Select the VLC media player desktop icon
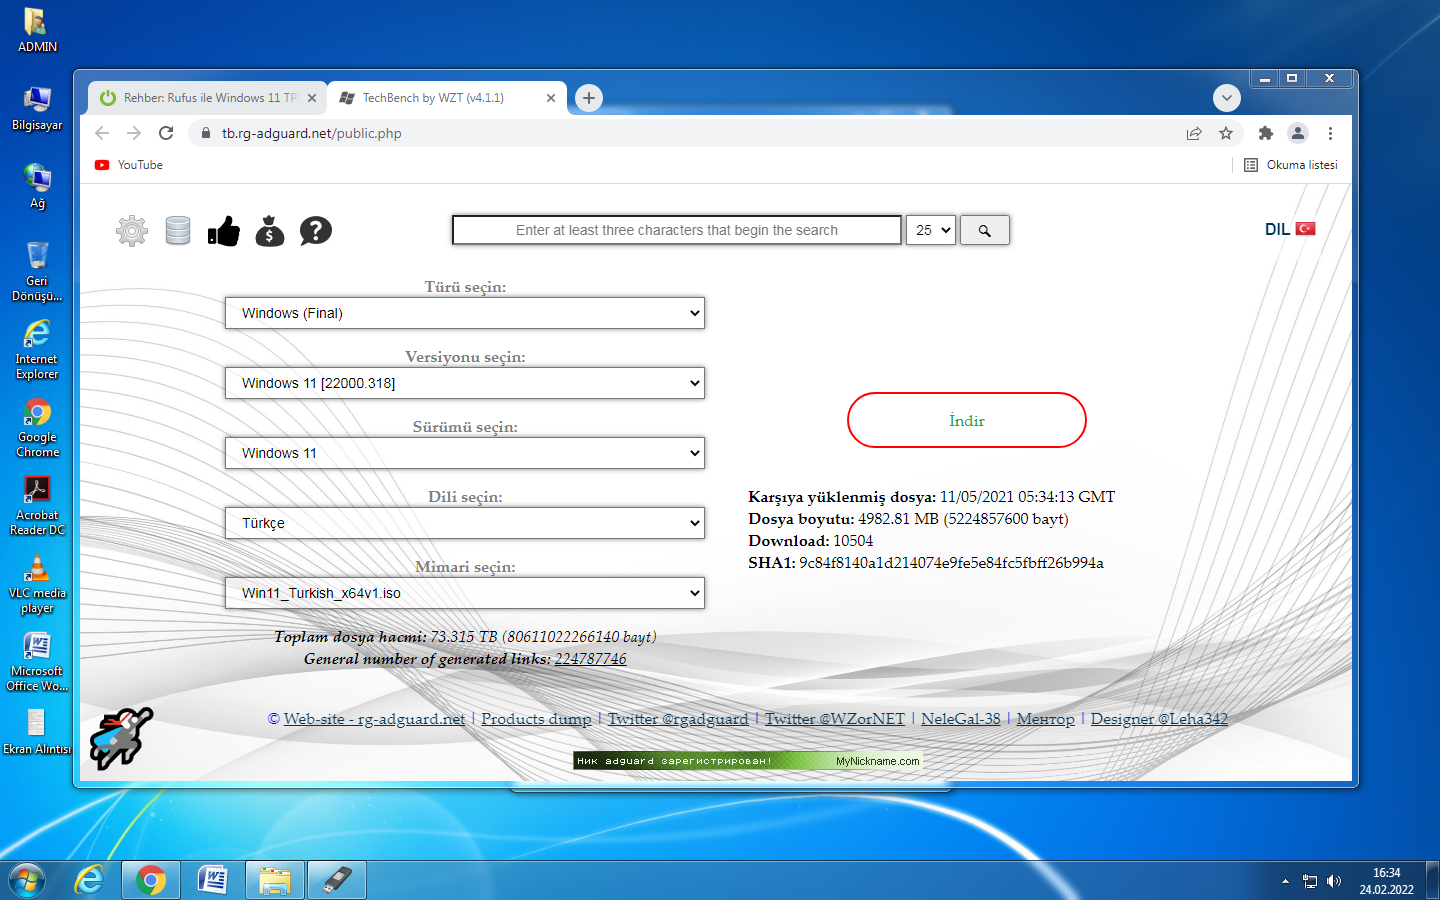1440x900 pixels. click(x=37, y=584)
